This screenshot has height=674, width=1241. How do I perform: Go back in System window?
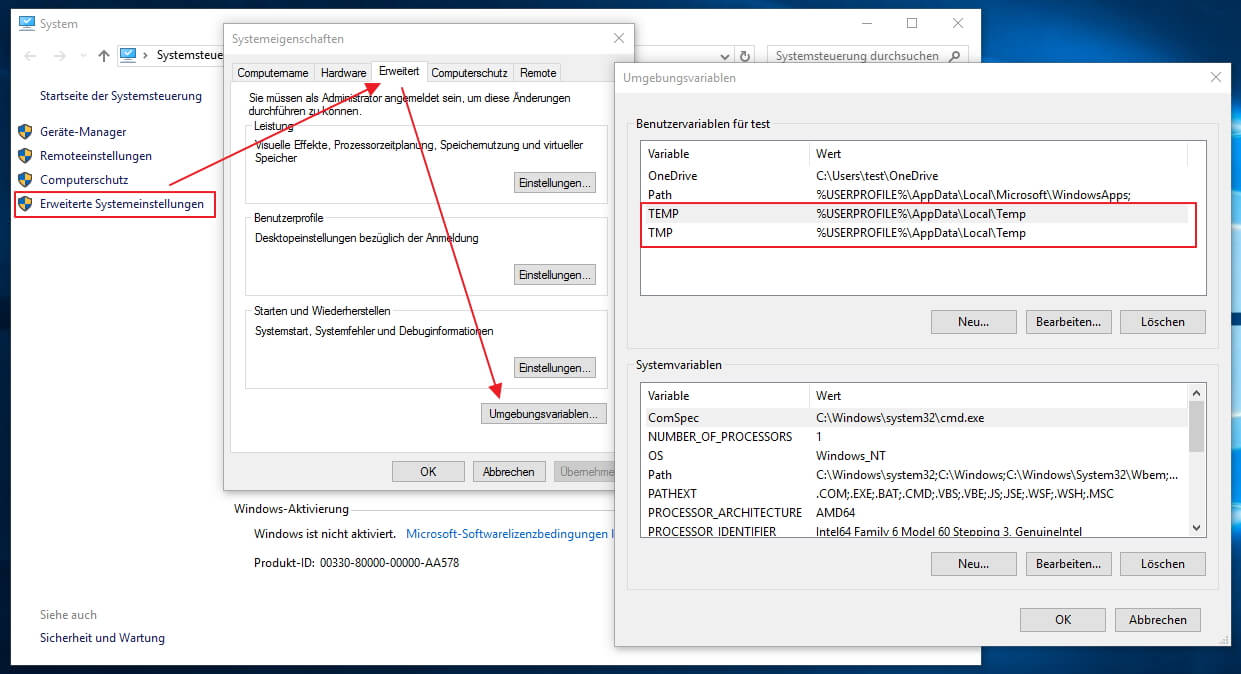pos(30,56)
